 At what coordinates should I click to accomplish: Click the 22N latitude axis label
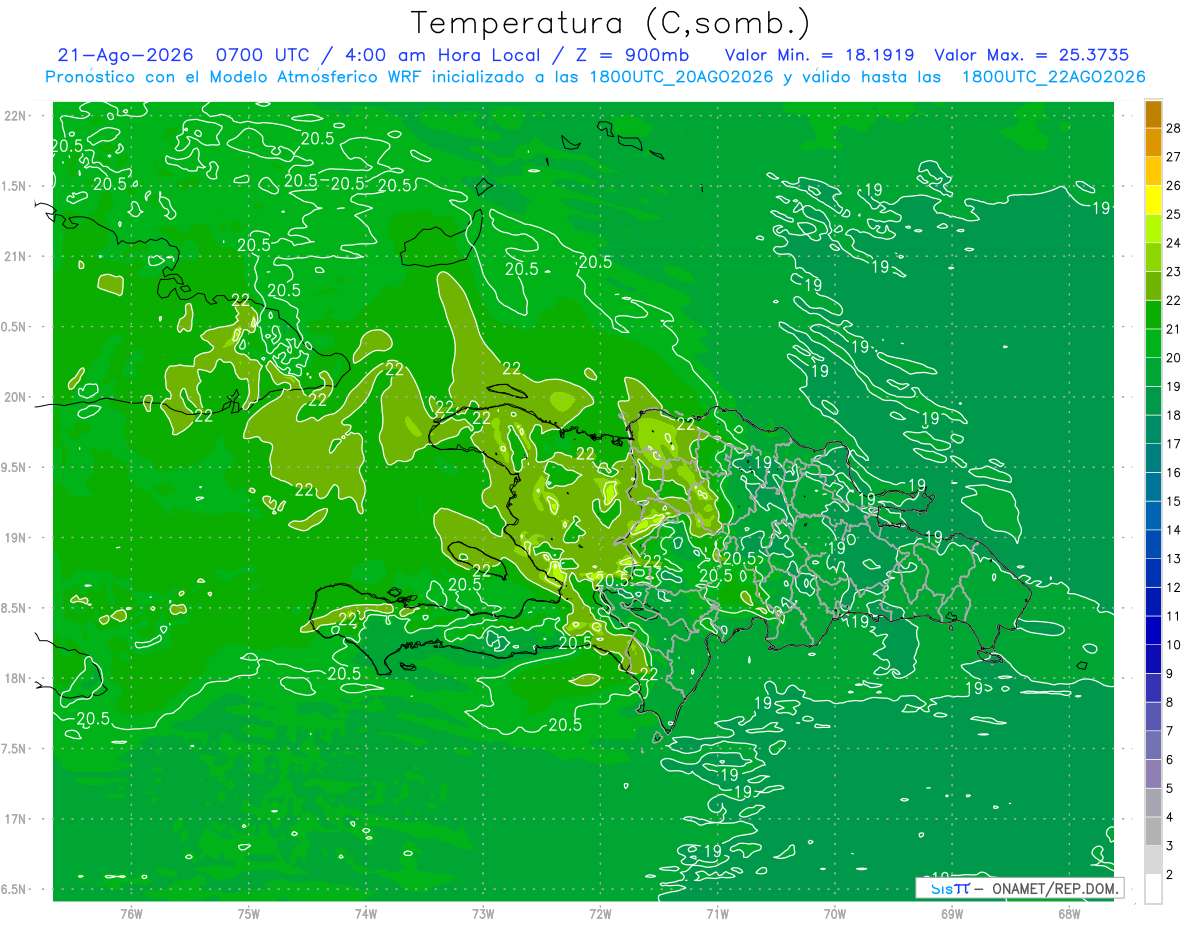17,116
